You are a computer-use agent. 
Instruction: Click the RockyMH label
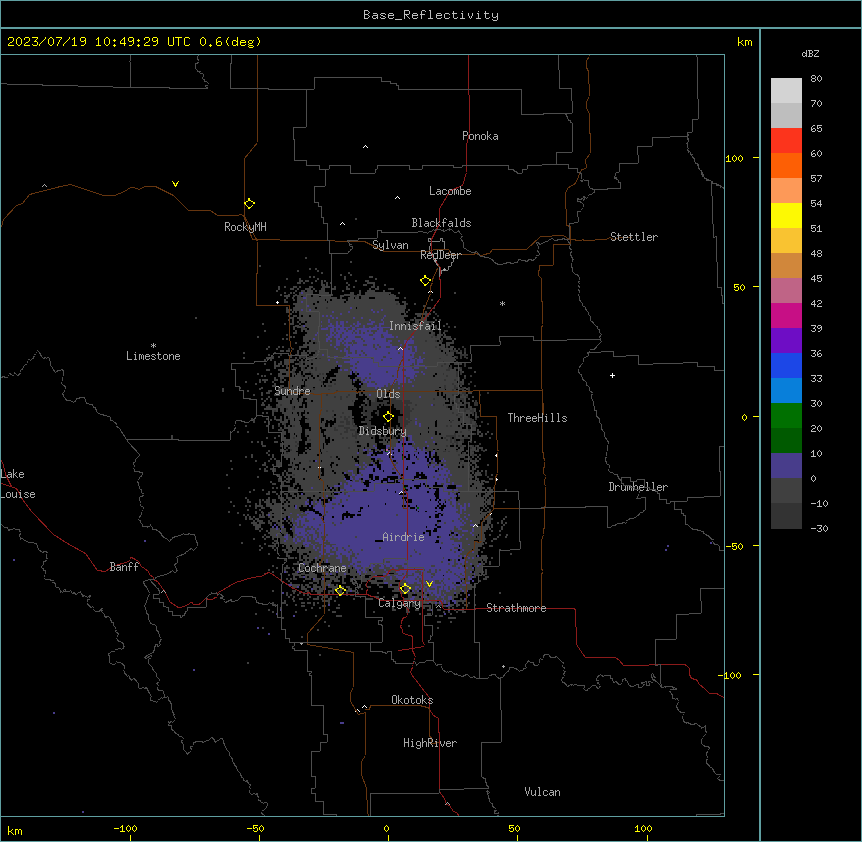245,227
